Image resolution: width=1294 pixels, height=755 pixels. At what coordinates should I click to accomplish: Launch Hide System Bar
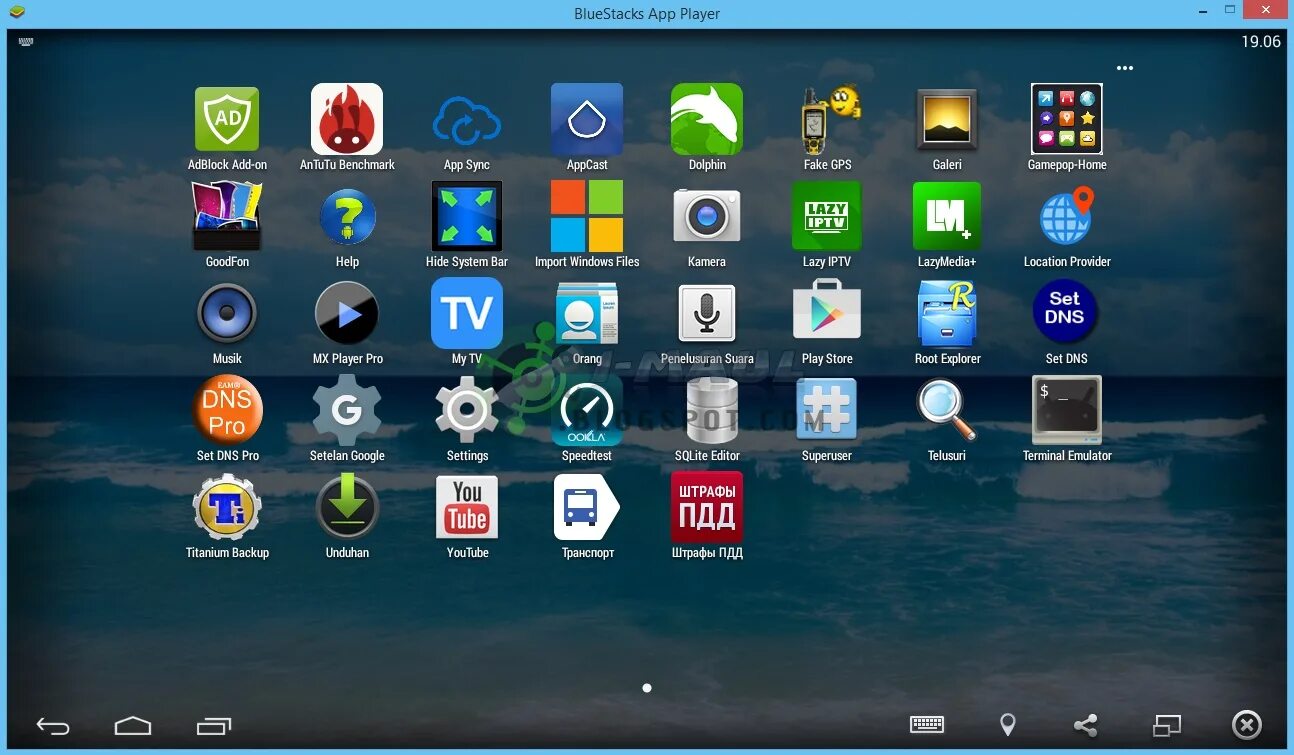[x=467, y=216]
